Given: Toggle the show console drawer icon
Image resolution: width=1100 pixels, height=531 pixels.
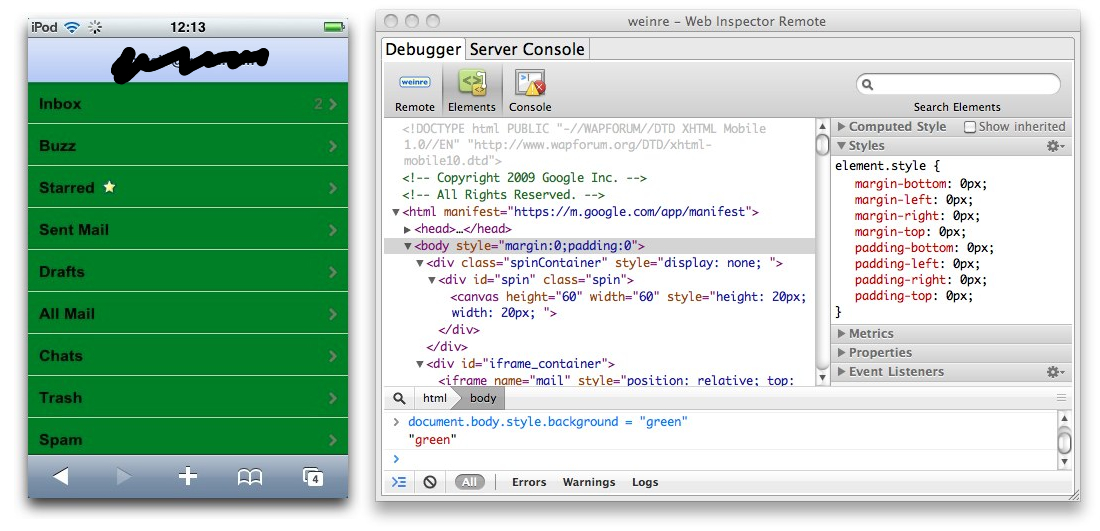Looking at the screenshot, I should click(x=399, y=482).
